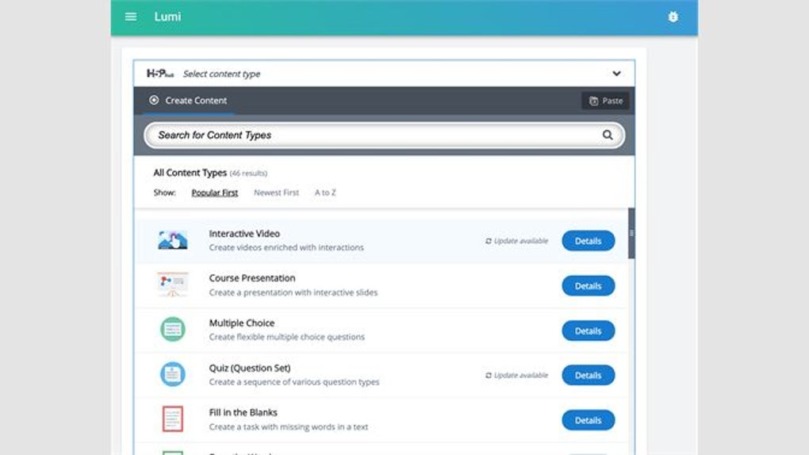
Task: Focus the Search for Content Types field
Action: [384, 135]
